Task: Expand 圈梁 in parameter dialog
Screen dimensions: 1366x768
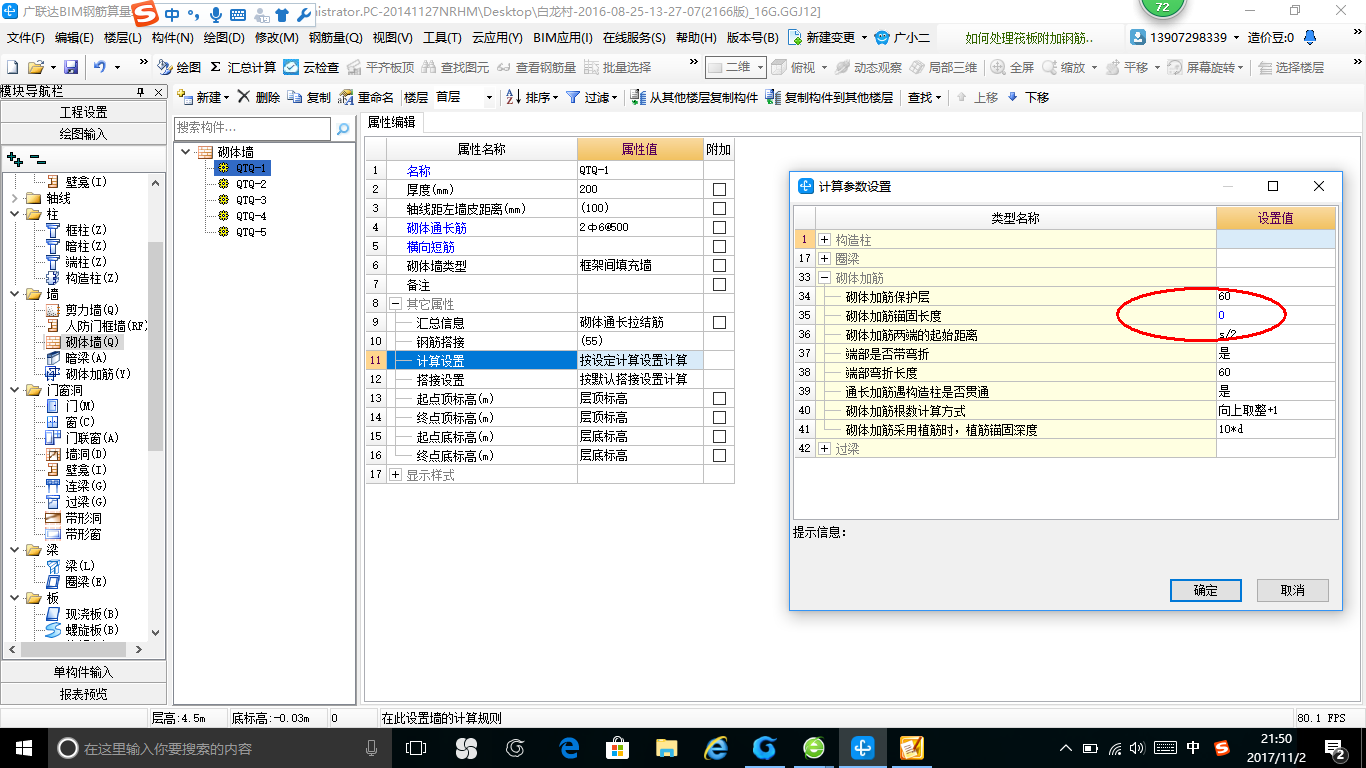Action: tap(825, 259)
